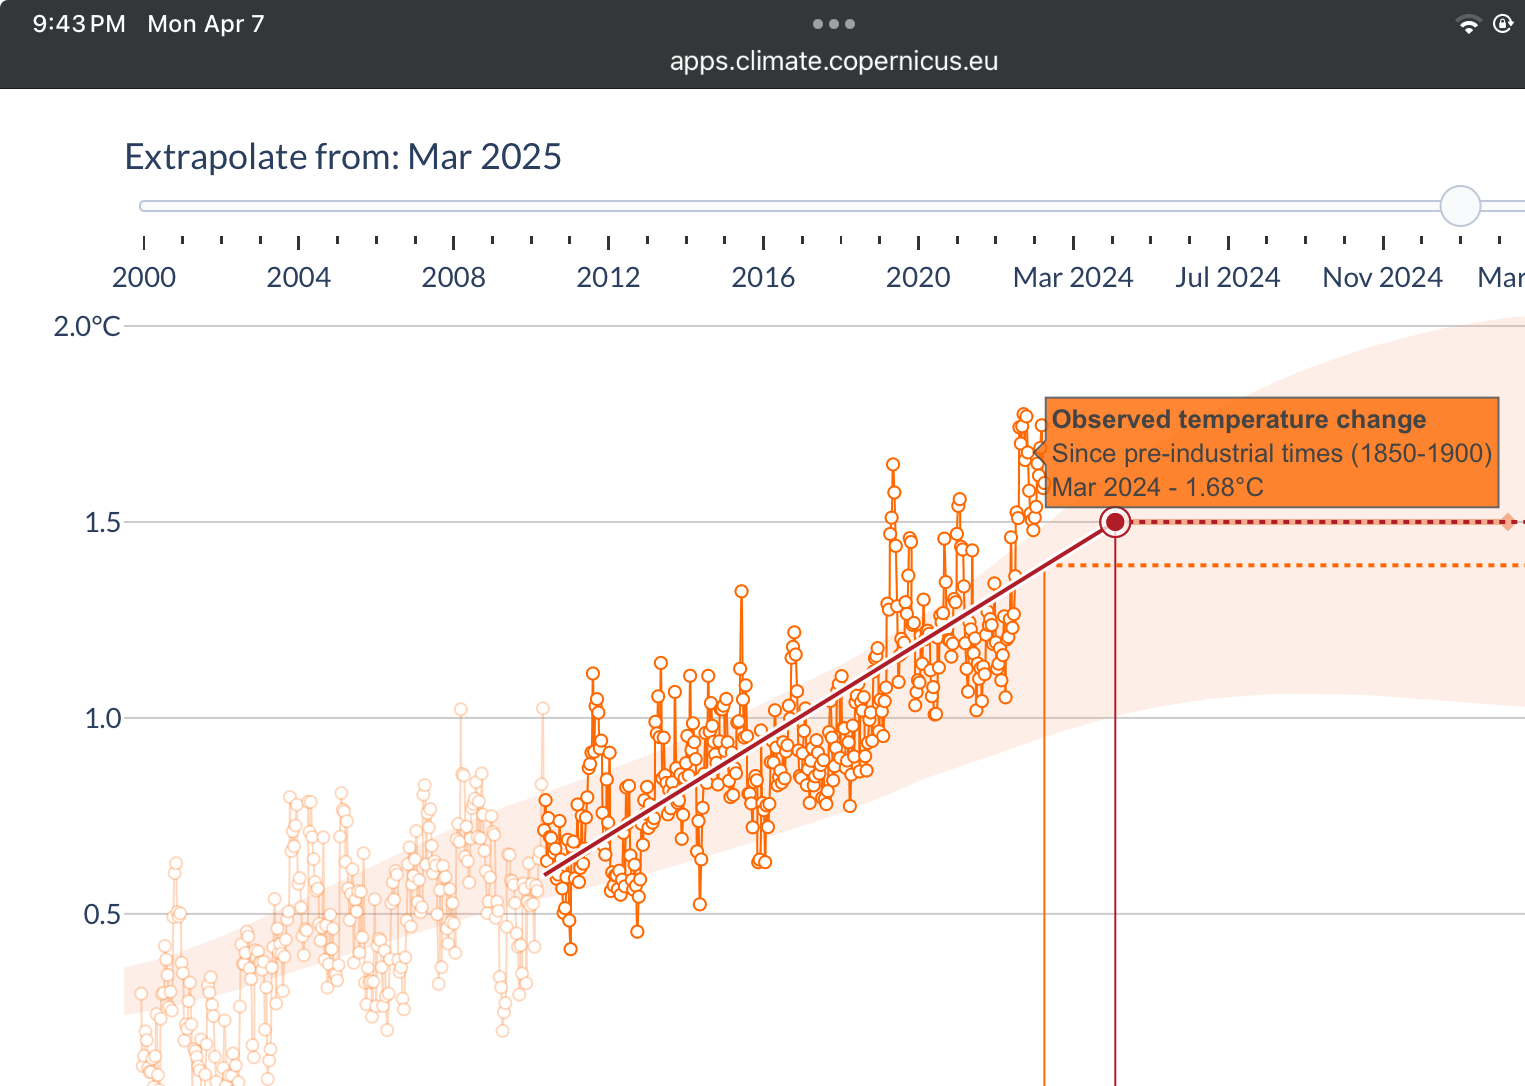Viewport: 1525px width, 1086px height.
Task: Click the slider label 2004
Action: (298, 277)
